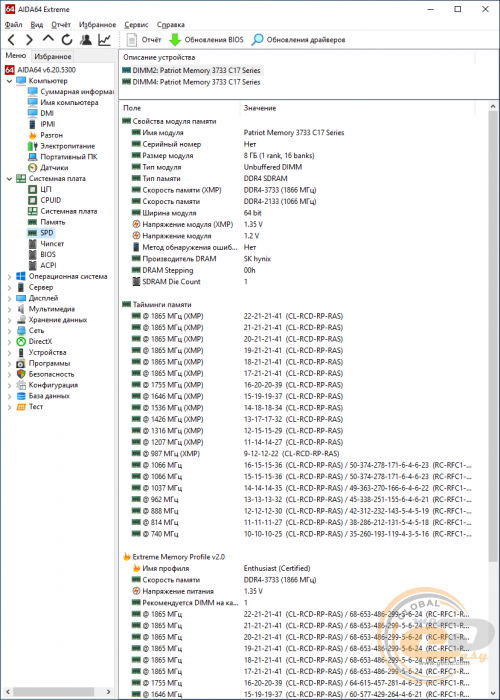Click the Отчёт report toolbar button
Screen dimensions: 500x700
pyautogui.click(x=144, y=40)
